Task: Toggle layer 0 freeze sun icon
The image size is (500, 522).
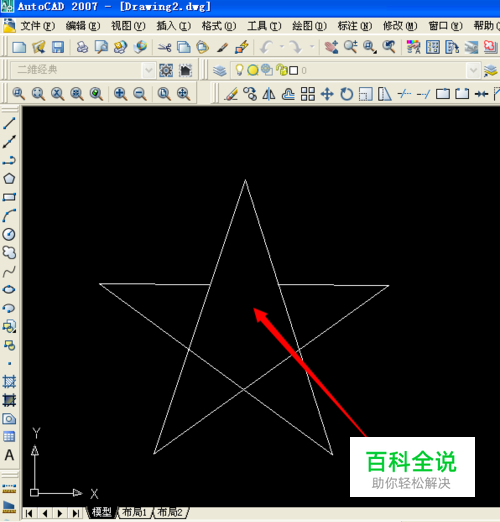Action: (x=253, y=70)
